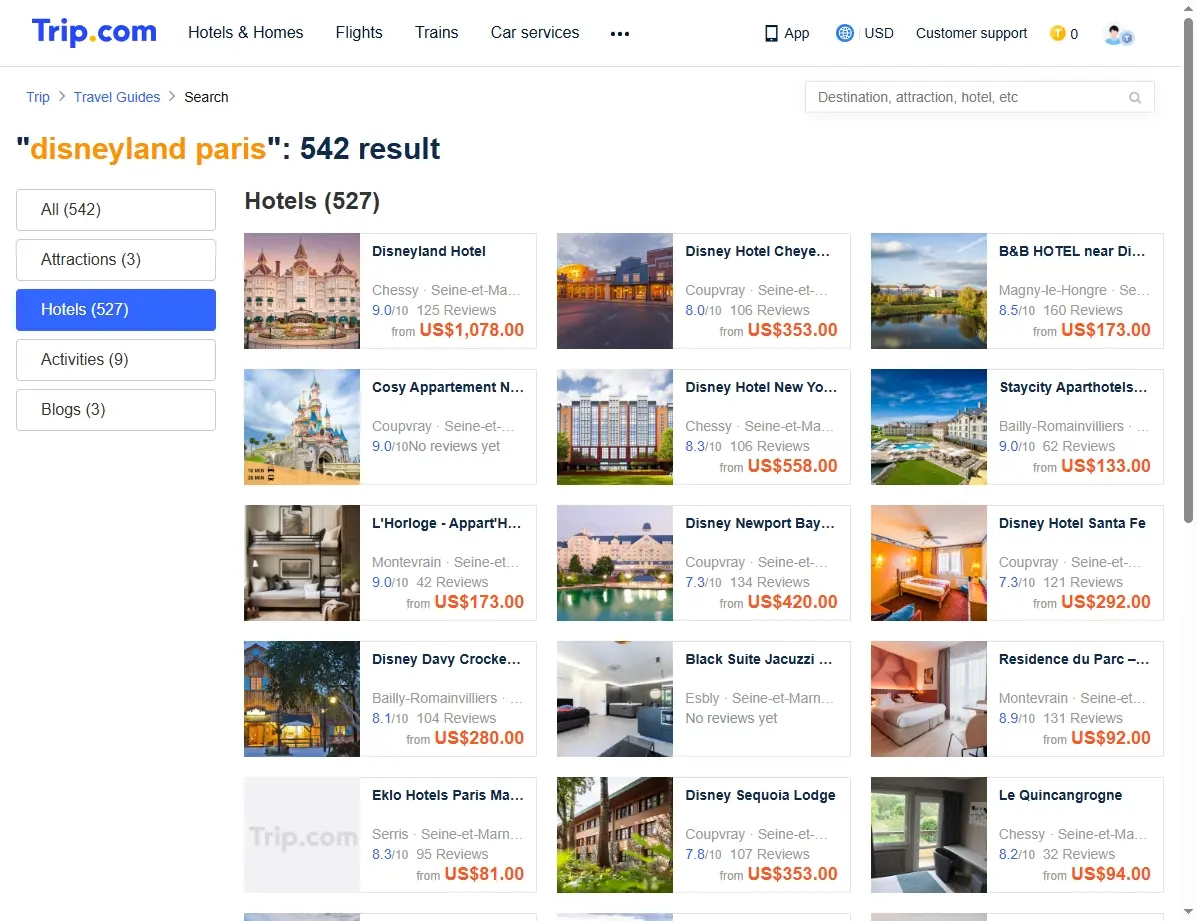Screen dimensions: 1196x921
Task: Open Customer support link
Action: [x=971, y=34]
